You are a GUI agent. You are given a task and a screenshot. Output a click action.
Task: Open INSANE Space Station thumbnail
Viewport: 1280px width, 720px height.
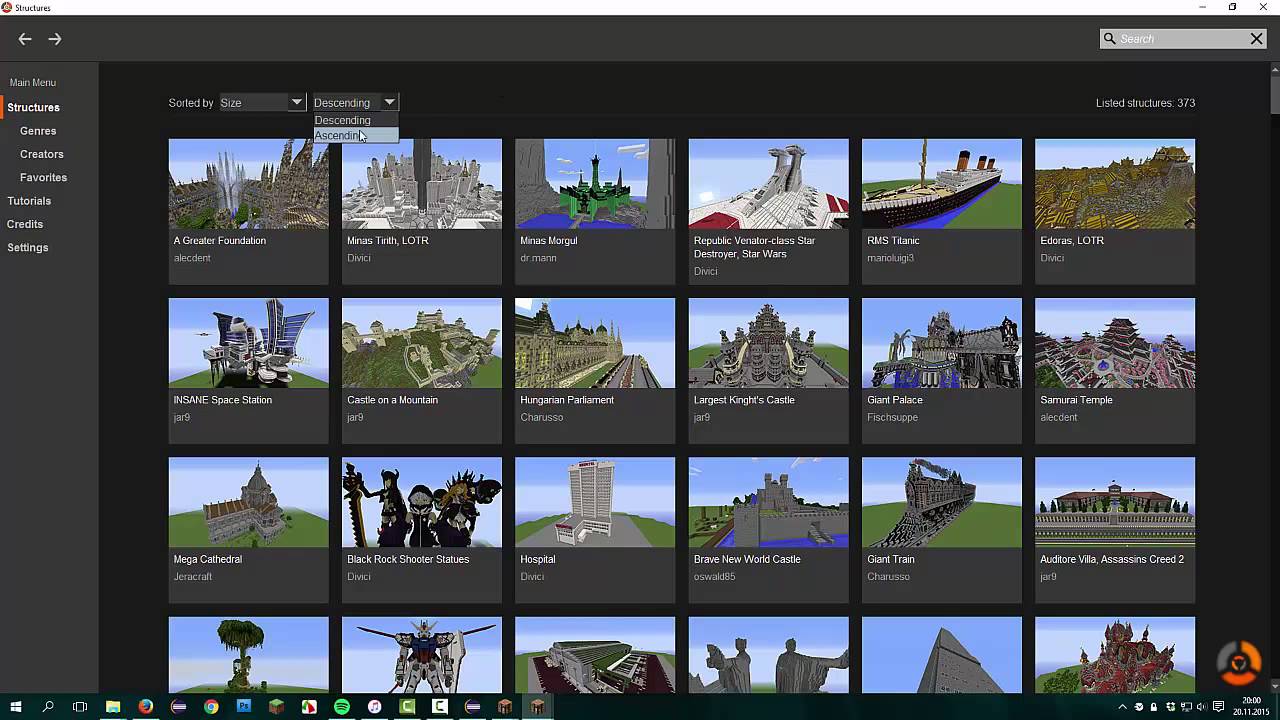click(x=249, y=343)
